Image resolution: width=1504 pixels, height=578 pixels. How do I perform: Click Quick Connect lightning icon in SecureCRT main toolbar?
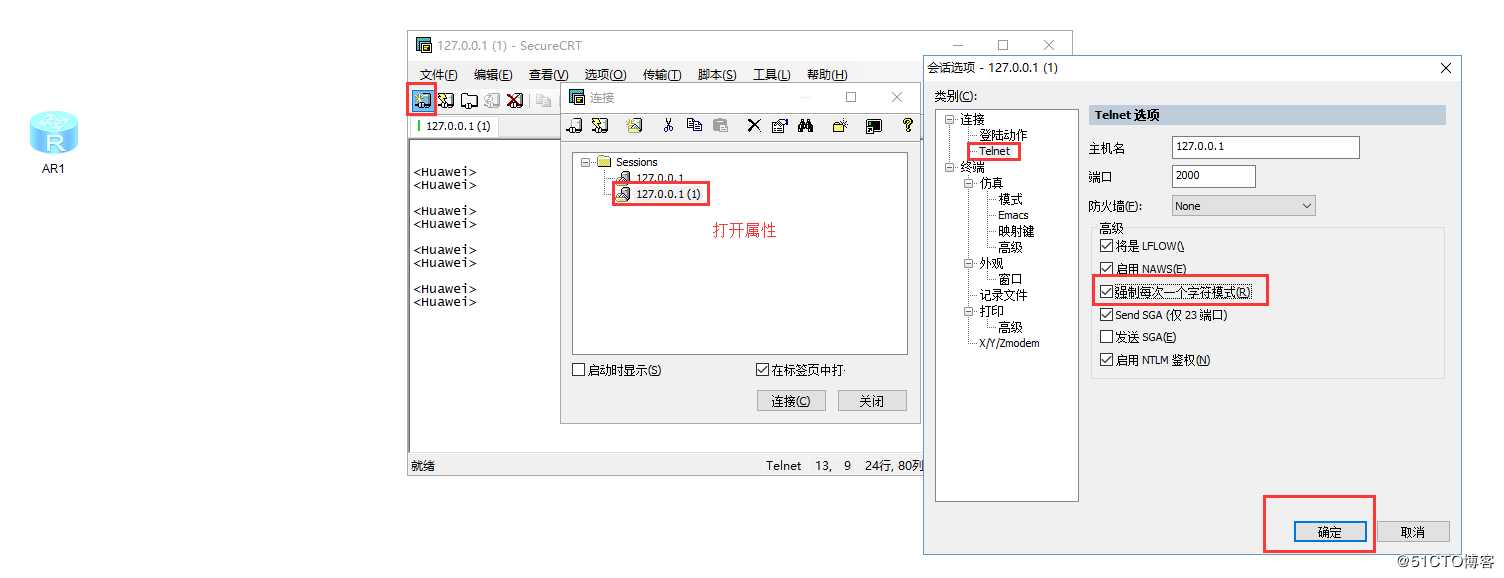coord(445,100)
